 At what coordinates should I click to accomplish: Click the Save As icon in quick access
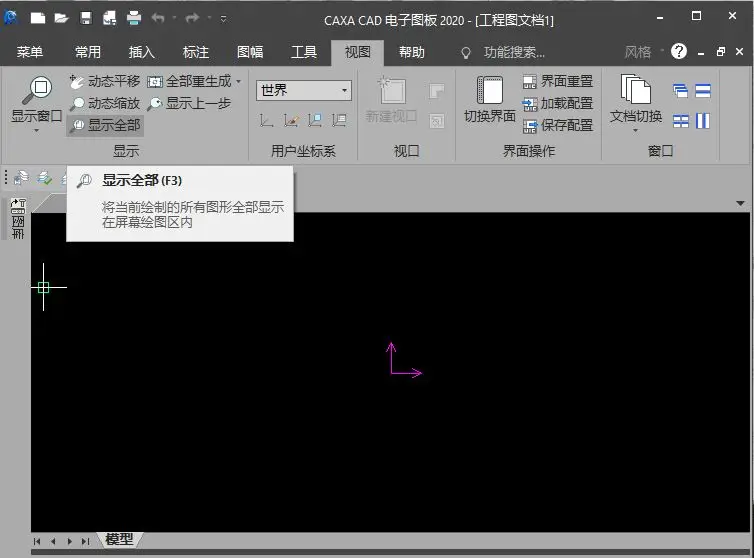(x=110, y=18)
